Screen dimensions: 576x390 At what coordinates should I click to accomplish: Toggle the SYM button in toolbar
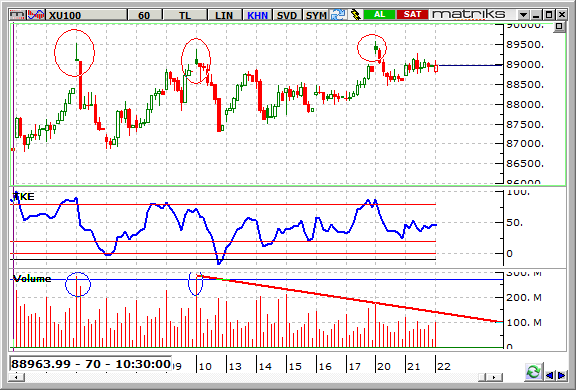point(316,15)
